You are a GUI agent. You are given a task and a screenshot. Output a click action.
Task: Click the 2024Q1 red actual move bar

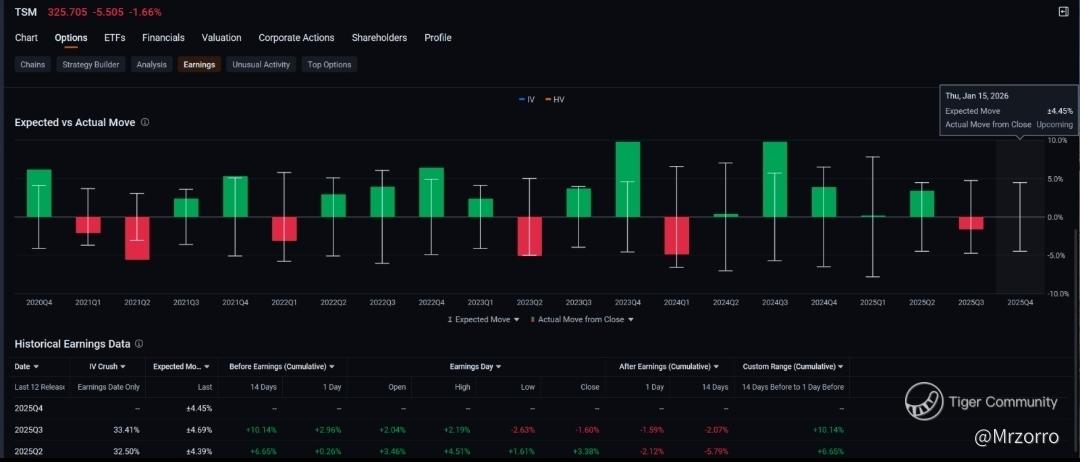676,235
